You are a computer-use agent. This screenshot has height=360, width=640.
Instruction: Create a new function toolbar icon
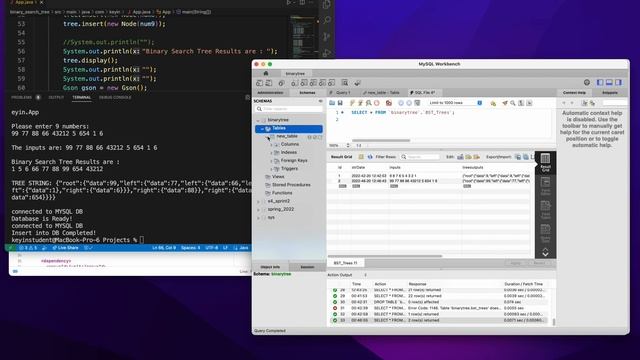332,83
